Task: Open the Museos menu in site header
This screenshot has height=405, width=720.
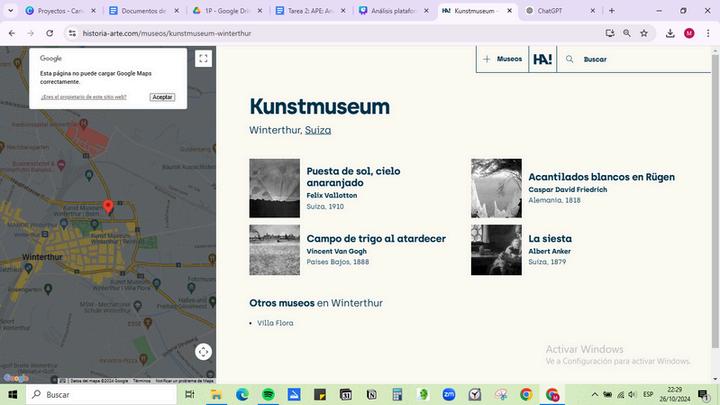Action: 502,59
